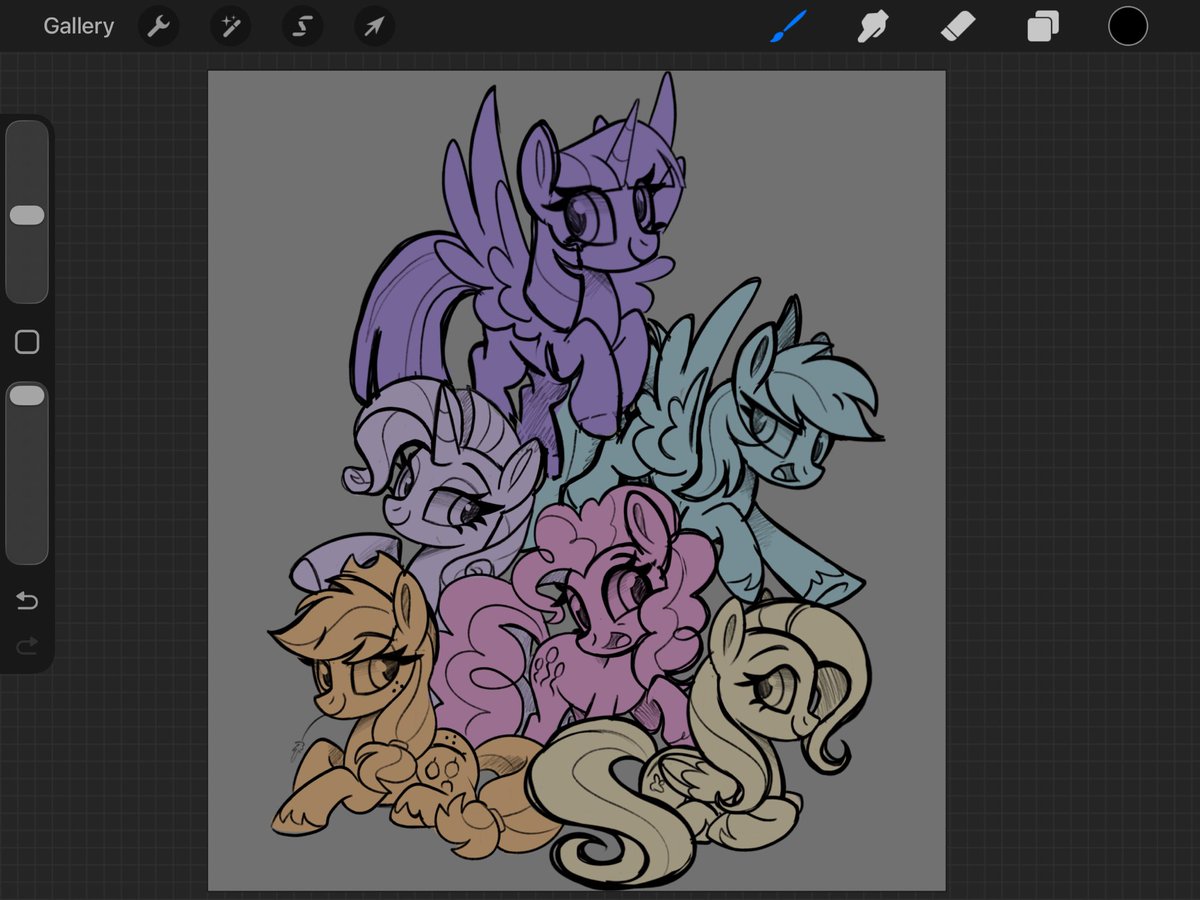Undo the last action
Screen dimensions: 1200x900
(27, 600)
